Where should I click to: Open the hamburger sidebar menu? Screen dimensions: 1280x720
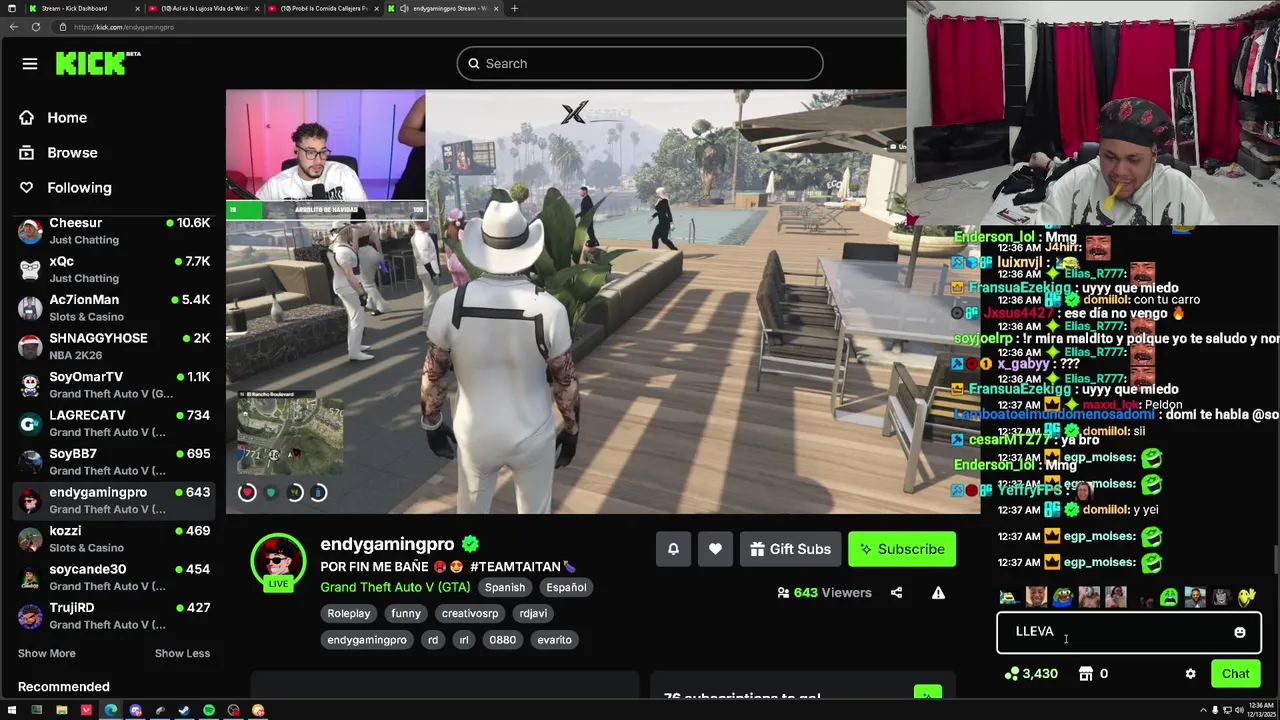tap(30, 64)
